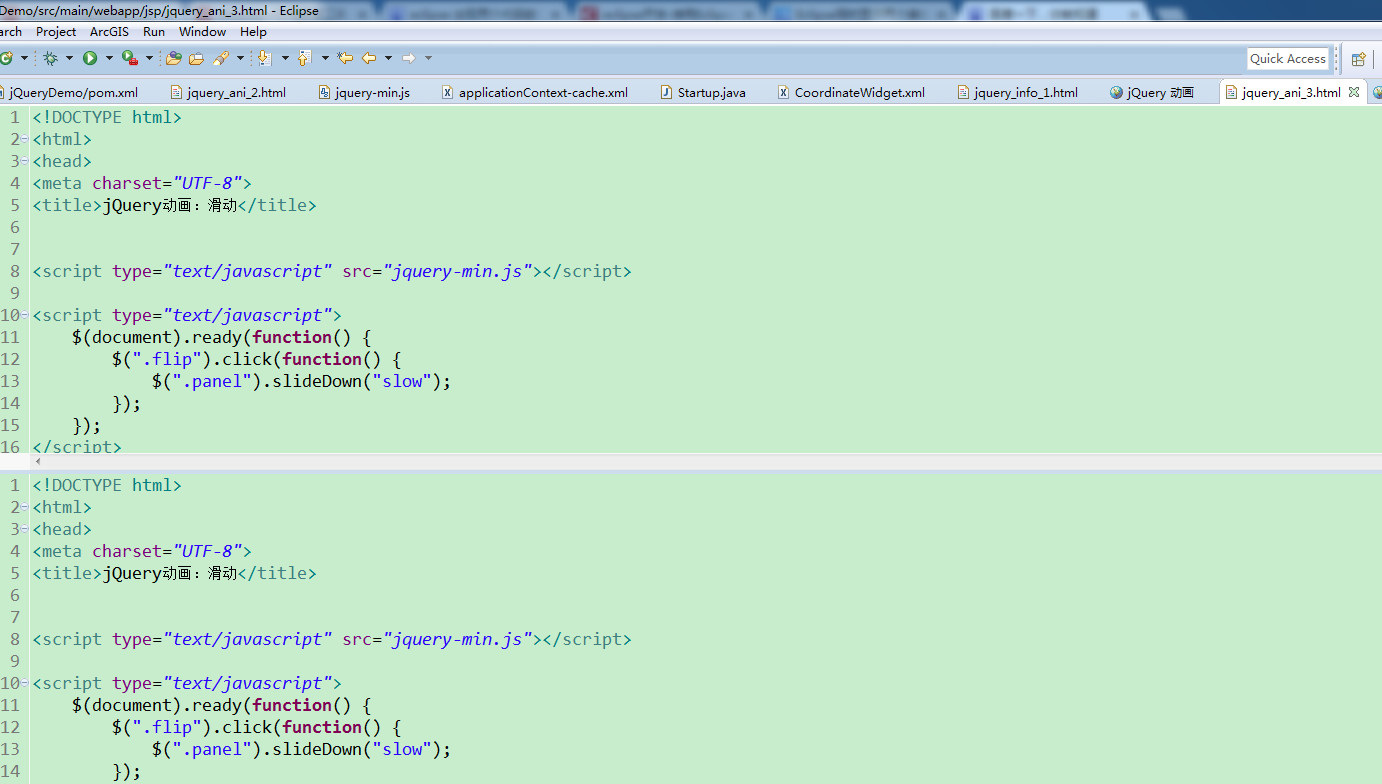Viewport: 1382px width, 784px height.
Task: Open the Run menu
Action: pyautogui.click(x=154, y=31)
